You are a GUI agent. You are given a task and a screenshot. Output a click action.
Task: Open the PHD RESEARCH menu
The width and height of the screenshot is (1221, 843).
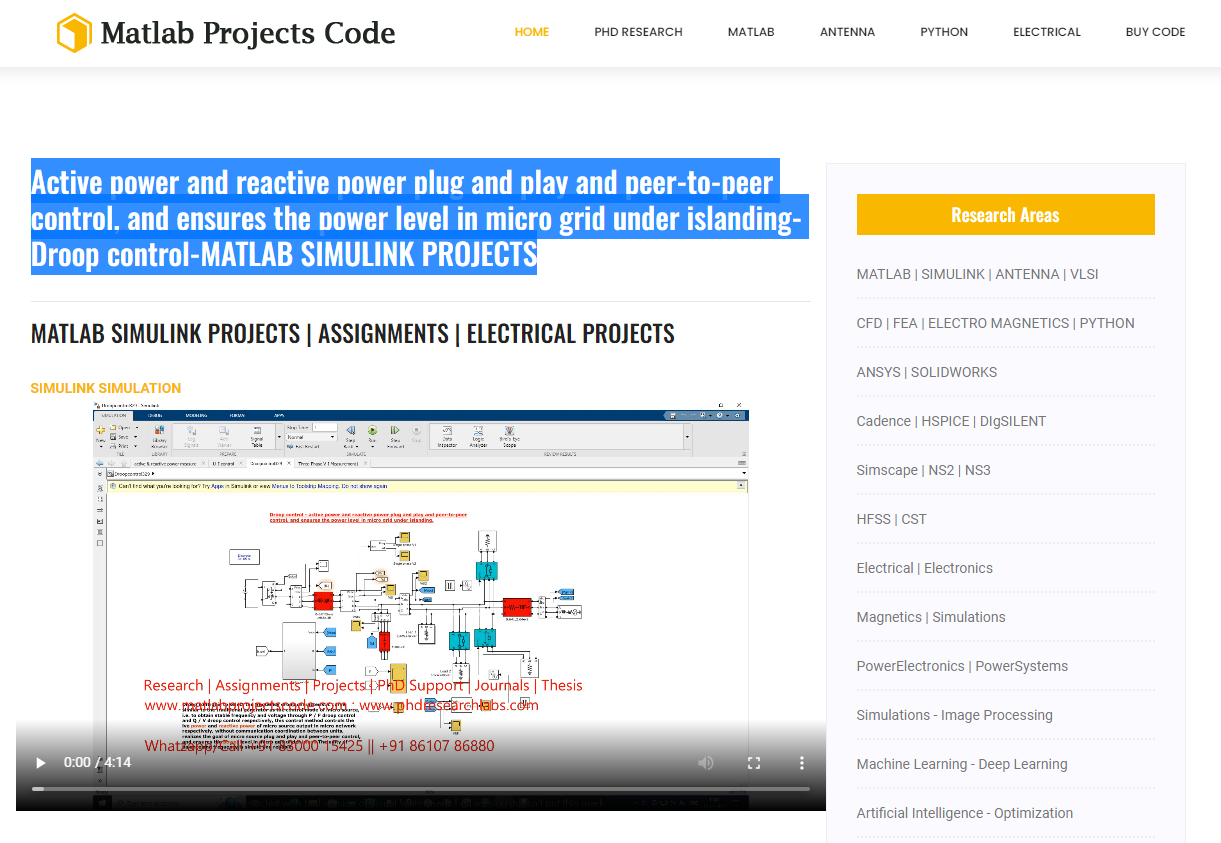click(x=638, y=32)
